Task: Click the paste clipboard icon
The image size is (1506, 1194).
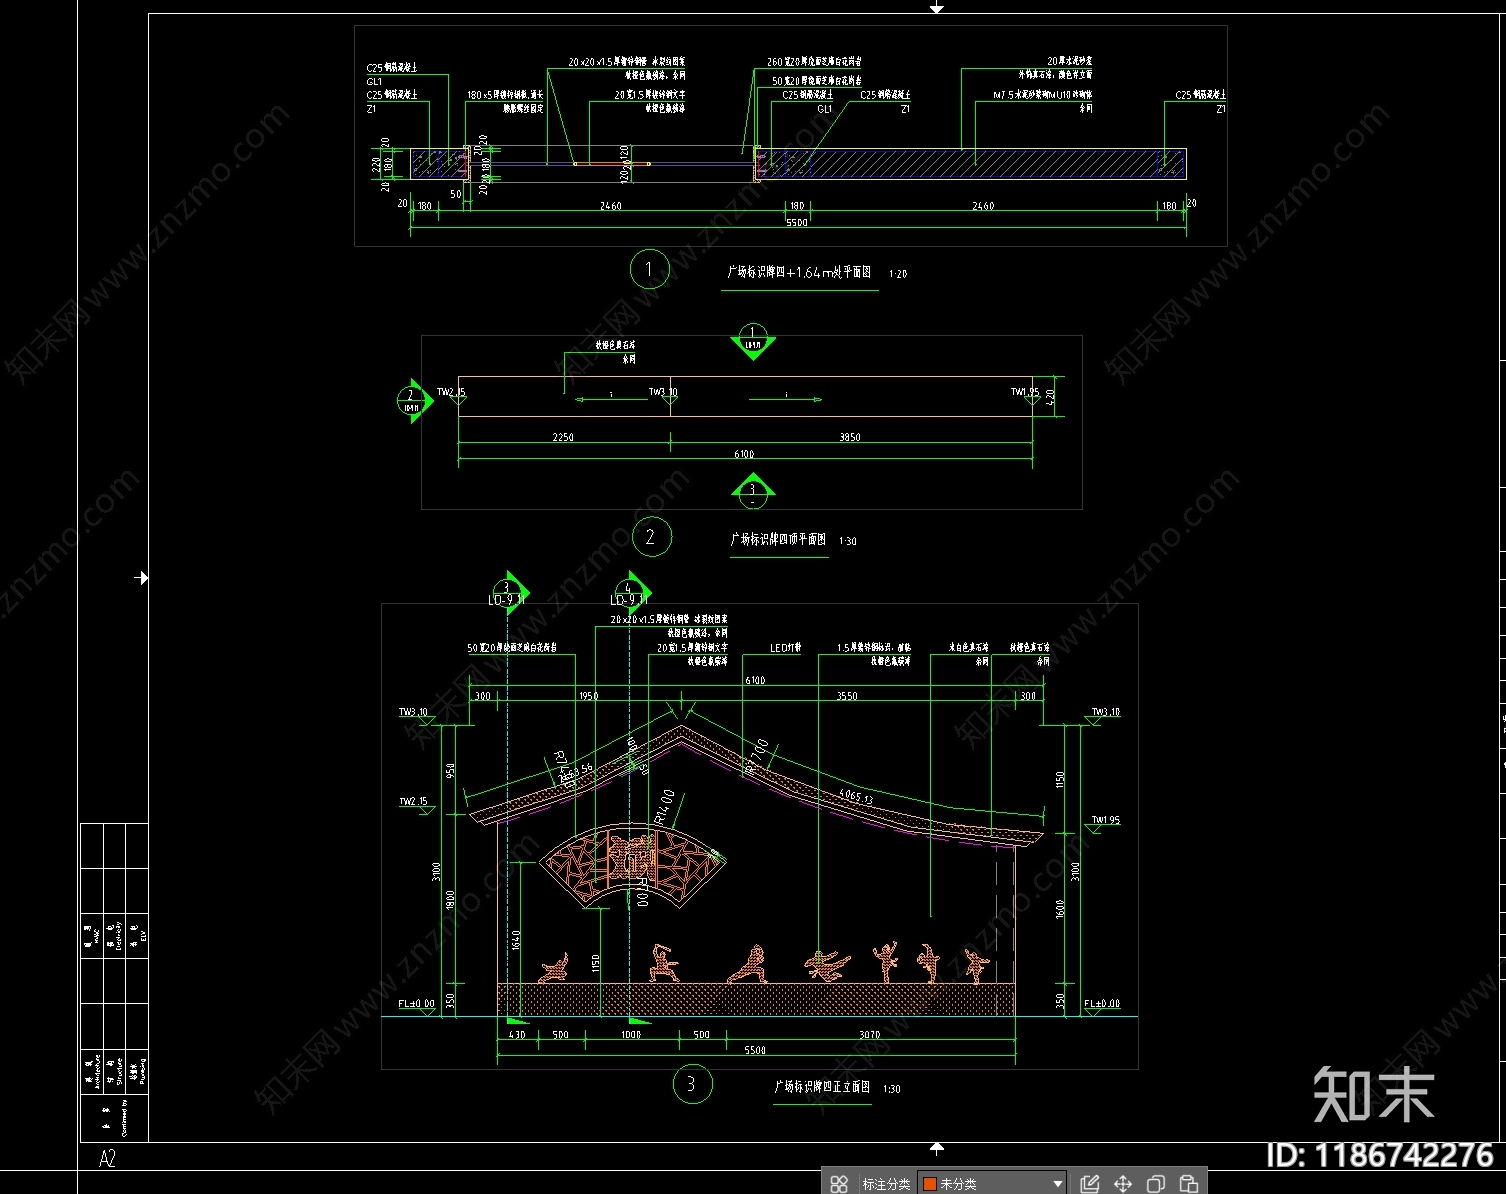Action: (1189, 1184)
